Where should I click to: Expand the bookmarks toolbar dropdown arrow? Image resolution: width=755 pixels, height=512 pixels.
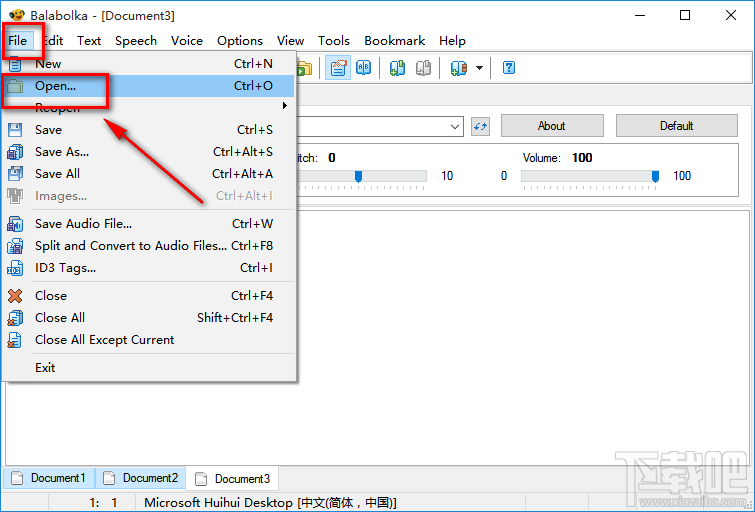point(480,68)
